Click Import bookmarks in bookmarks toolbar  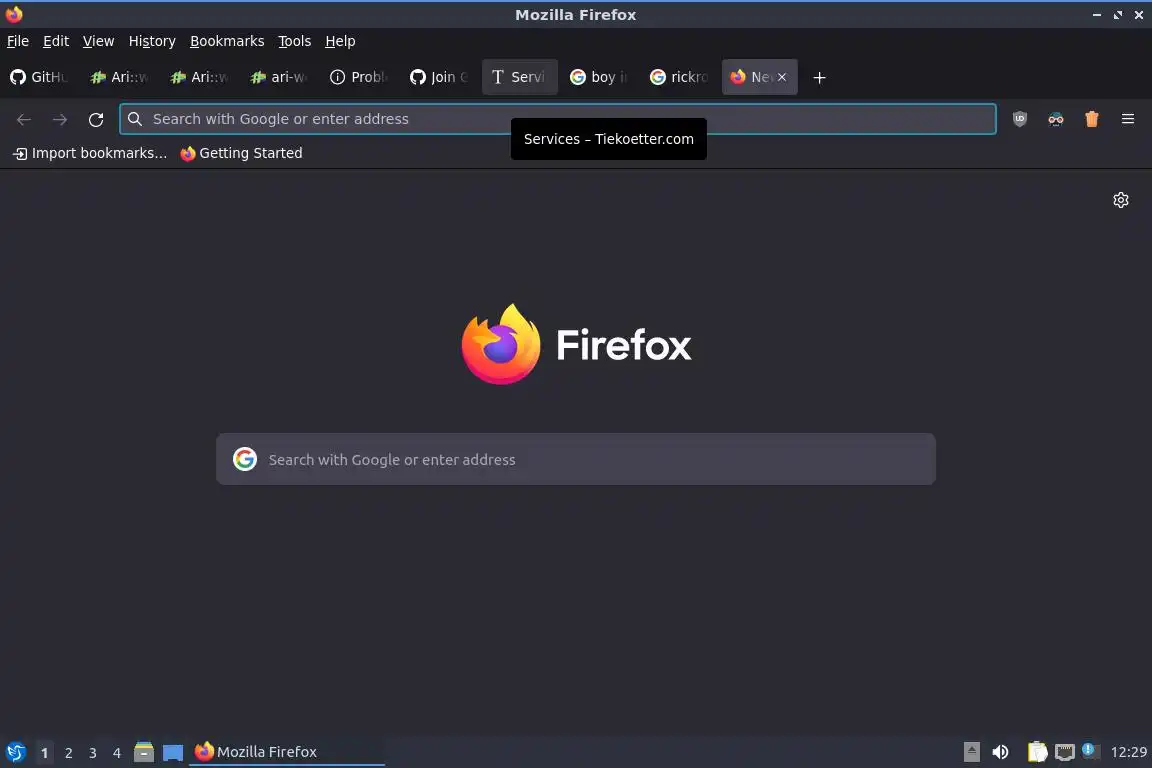90,153
